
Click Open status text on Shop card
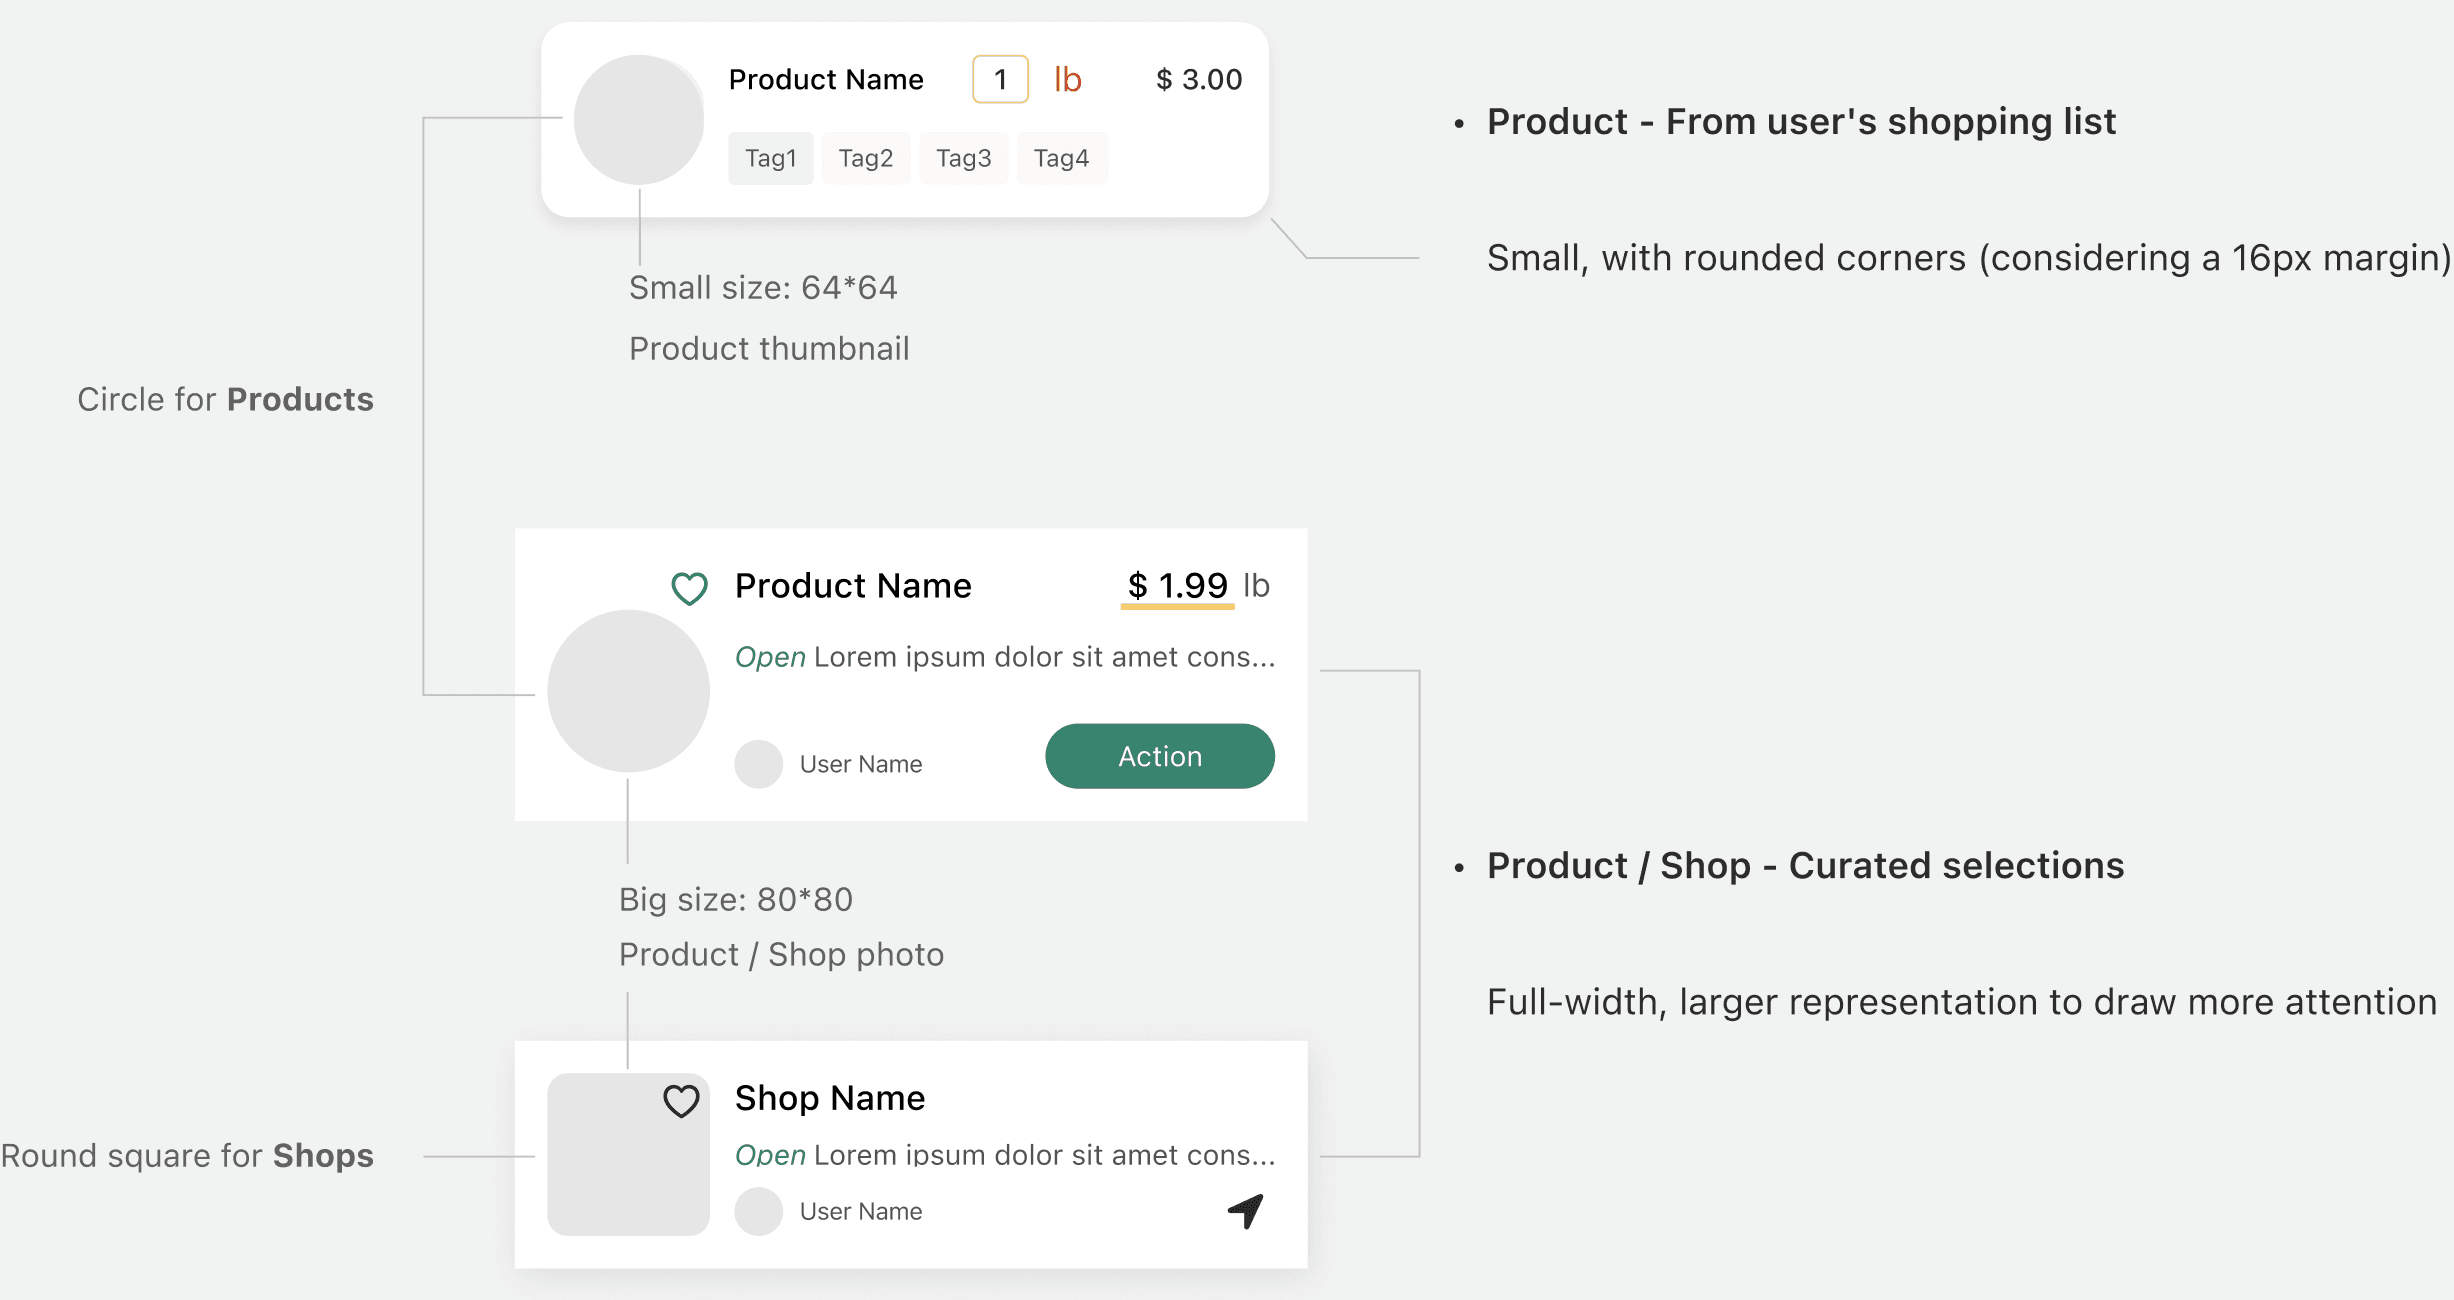pyautogui.click(x=770, y=1155)
